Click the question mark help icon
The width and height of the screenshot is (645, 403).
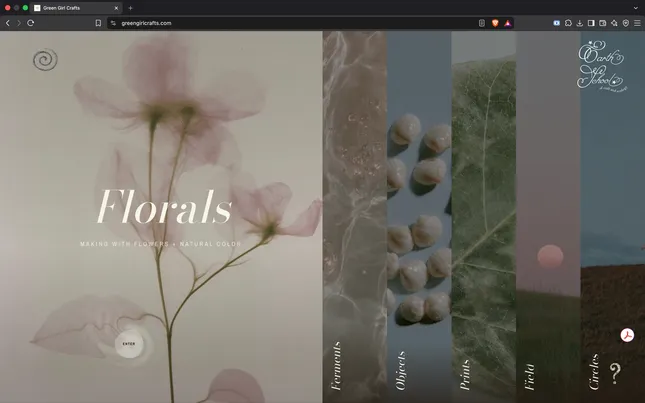615,373
